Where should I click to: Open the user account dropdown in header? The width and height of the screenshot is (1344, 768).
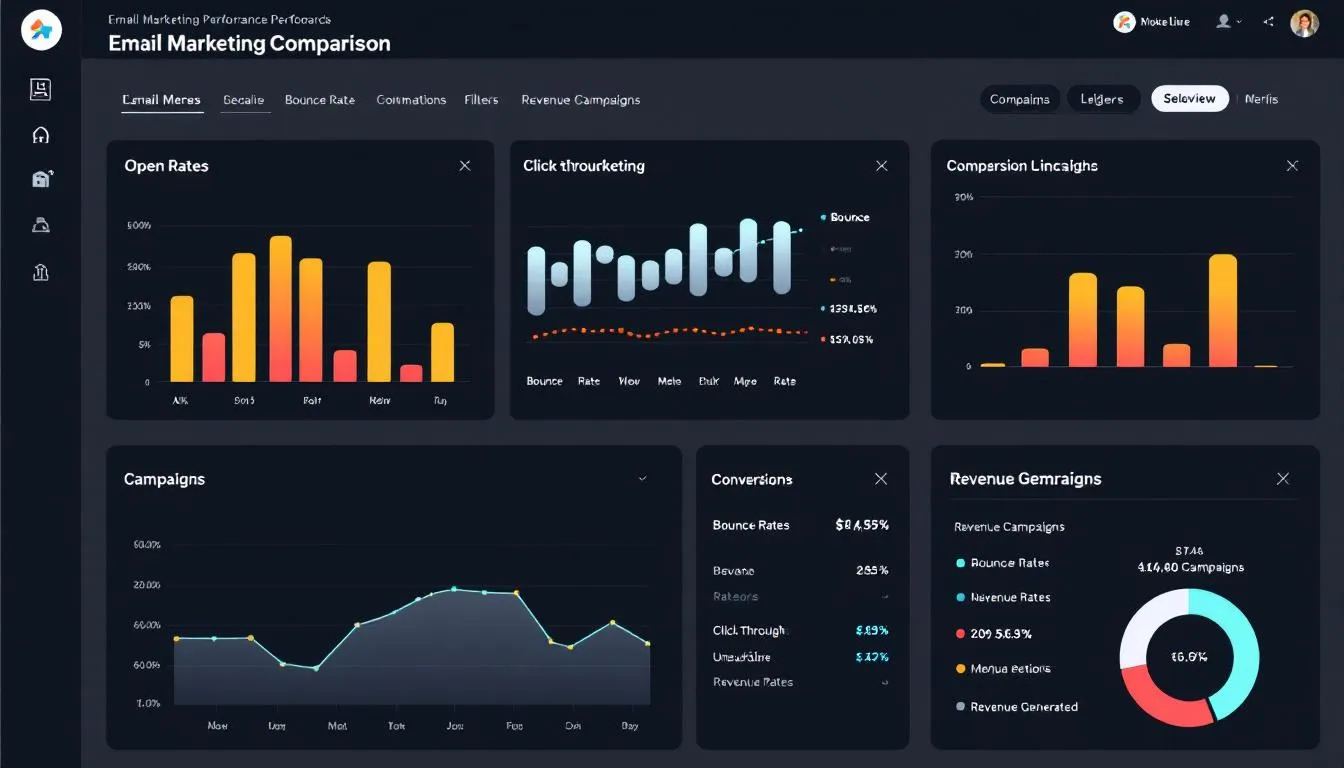click(x=1227, y=22)
